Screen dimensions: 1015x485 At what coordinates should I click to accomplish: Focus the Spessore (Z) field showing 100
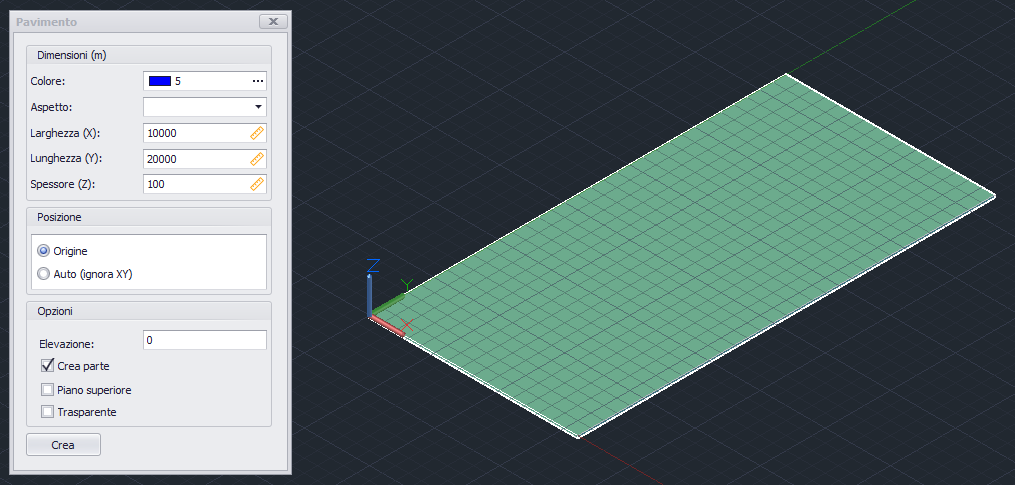tap(195, 184)
